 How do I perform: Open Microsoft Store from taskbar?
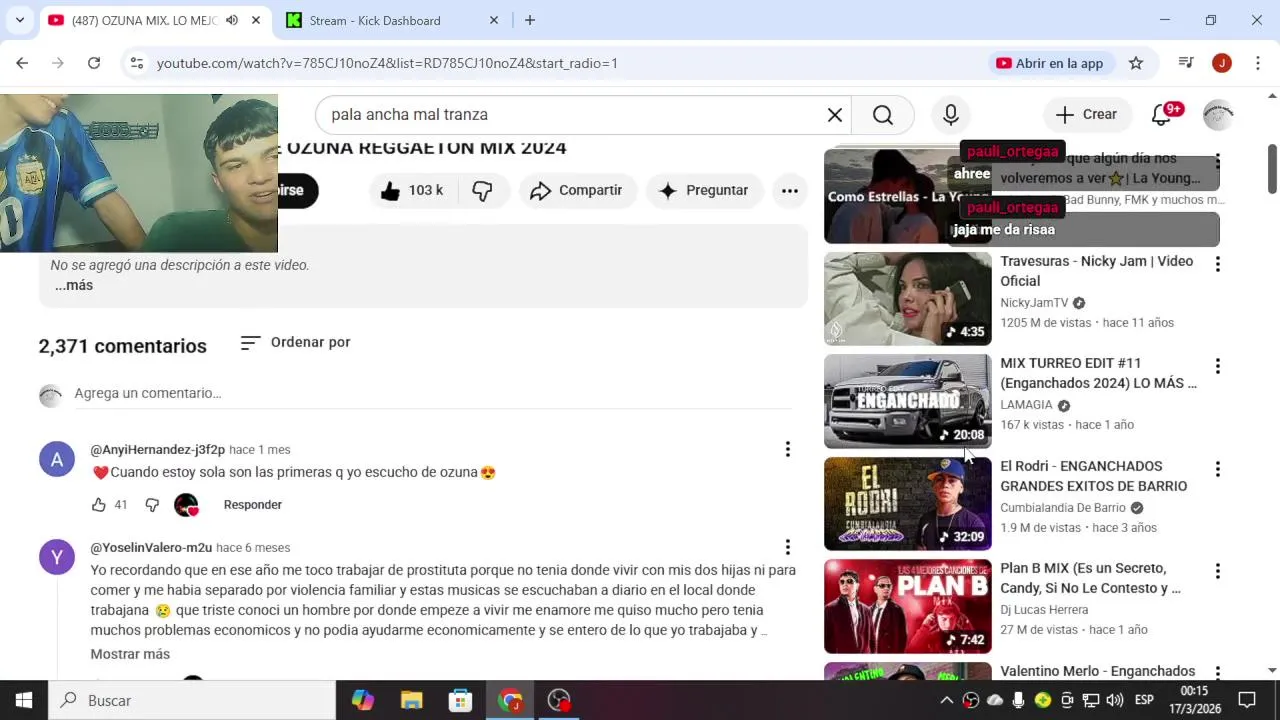(x=460, y=700)
